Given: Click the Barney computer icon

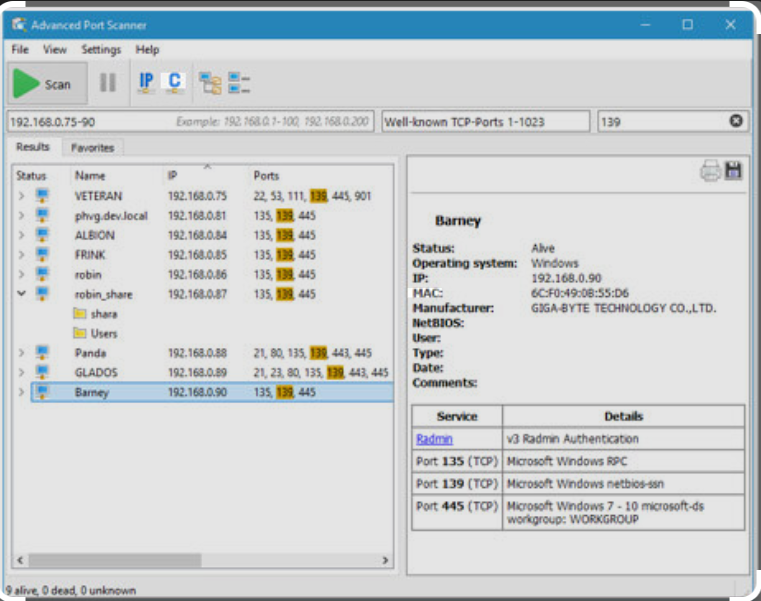Looking at the screenshot, I should pos(42,392).
